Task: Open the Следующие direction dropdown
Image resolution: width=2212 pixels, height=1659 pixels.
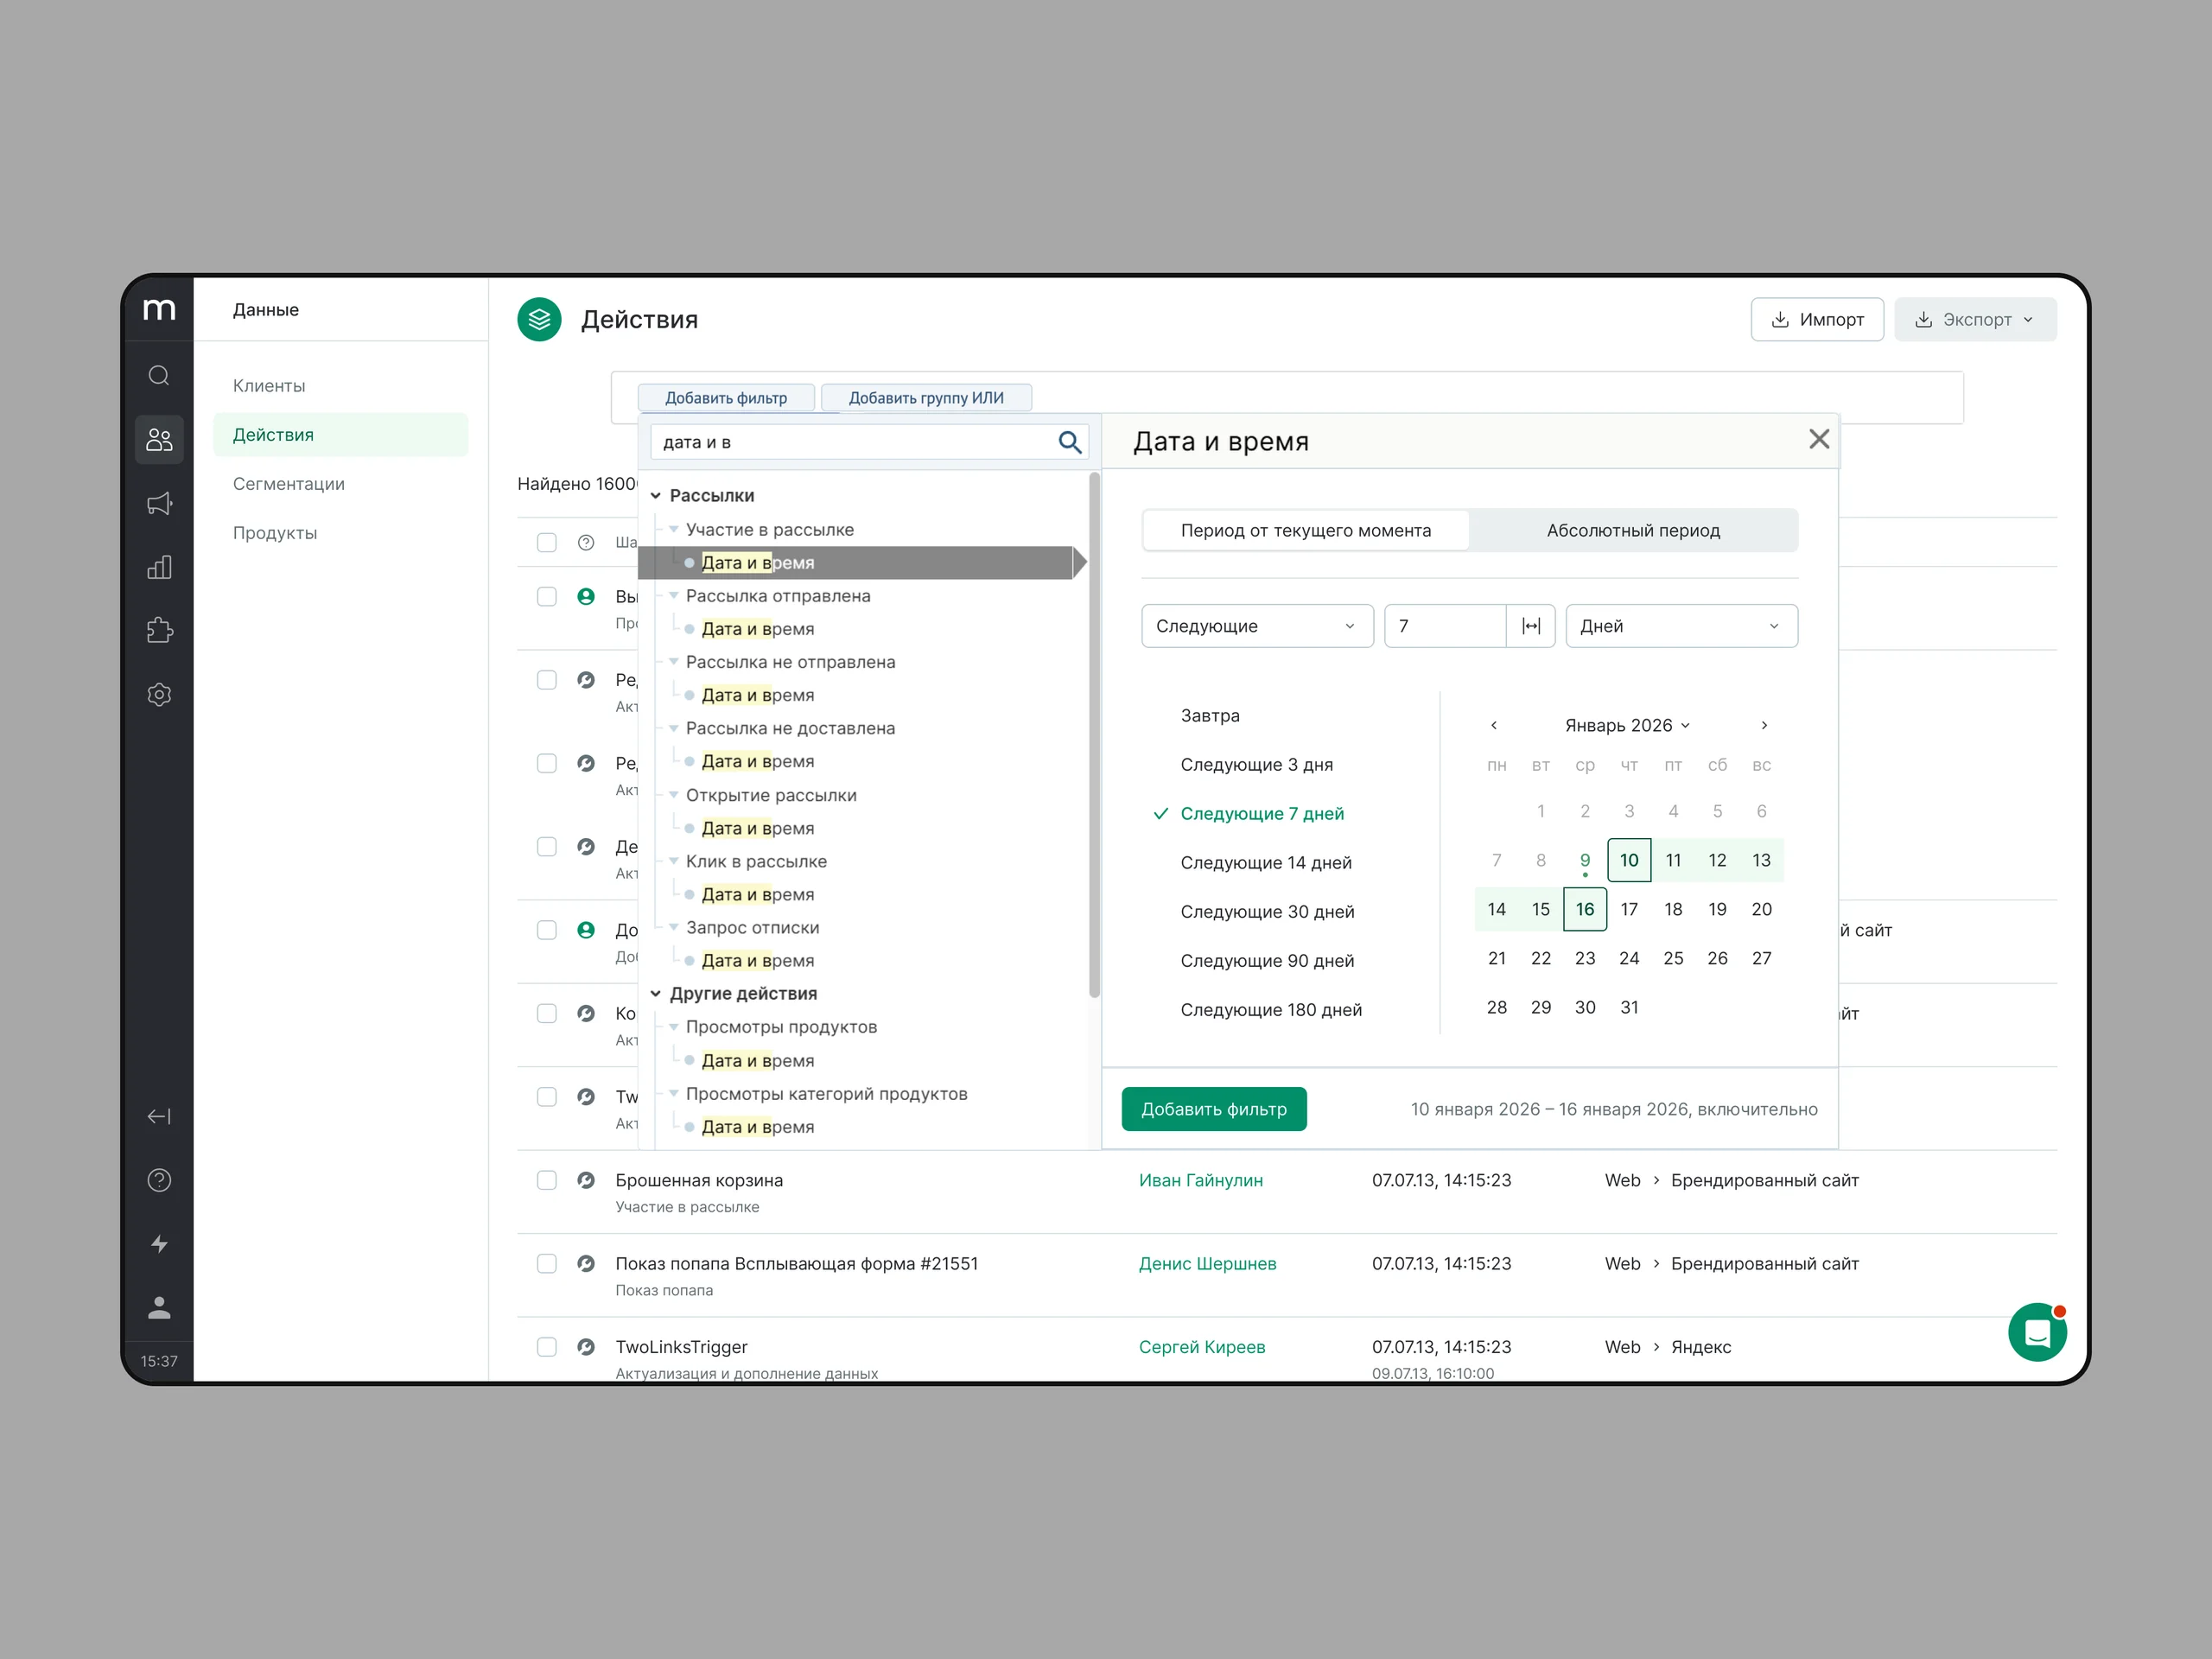Action: click(1257, 626)
